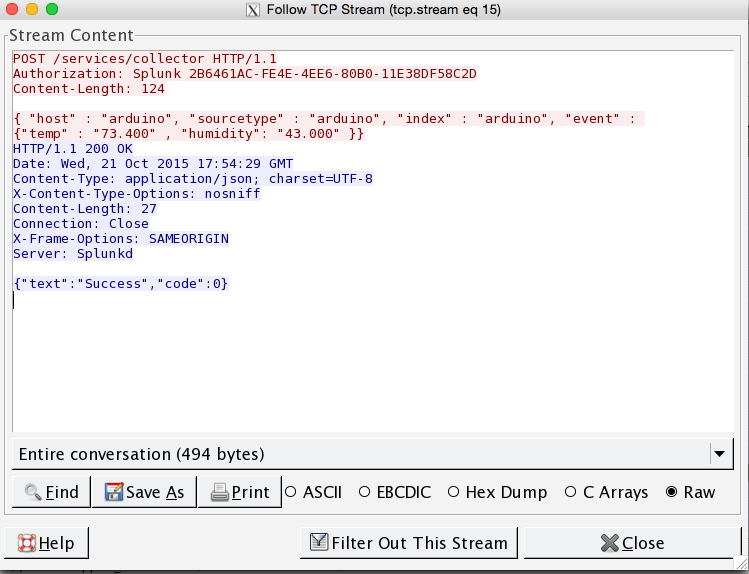Click the green macOS zoom window button

point(52,9)
